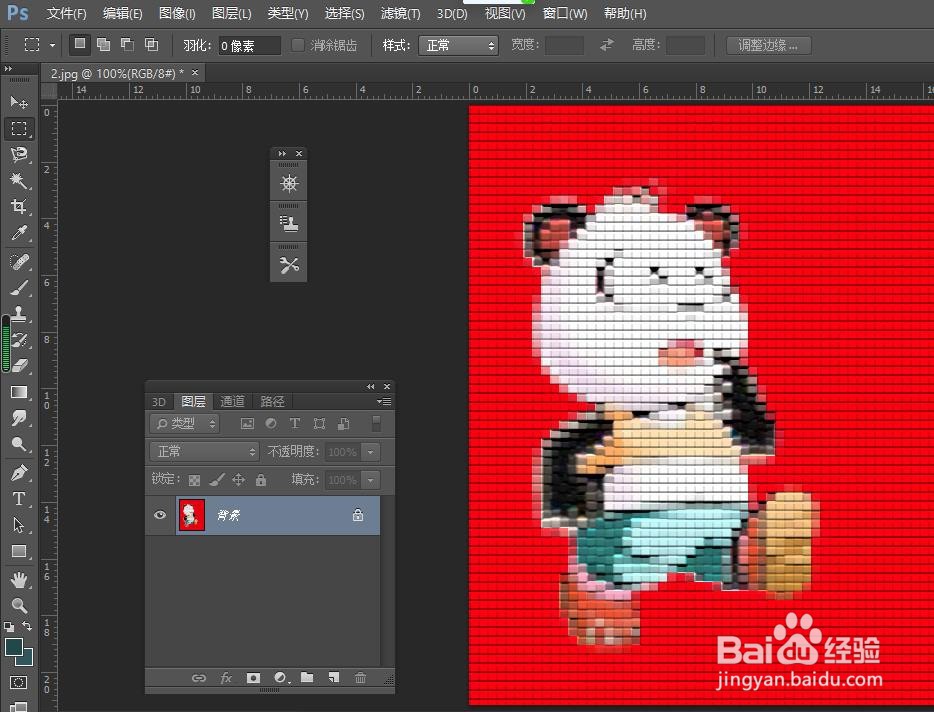Toggle lock position
The image size is (934, 712).
239,480
